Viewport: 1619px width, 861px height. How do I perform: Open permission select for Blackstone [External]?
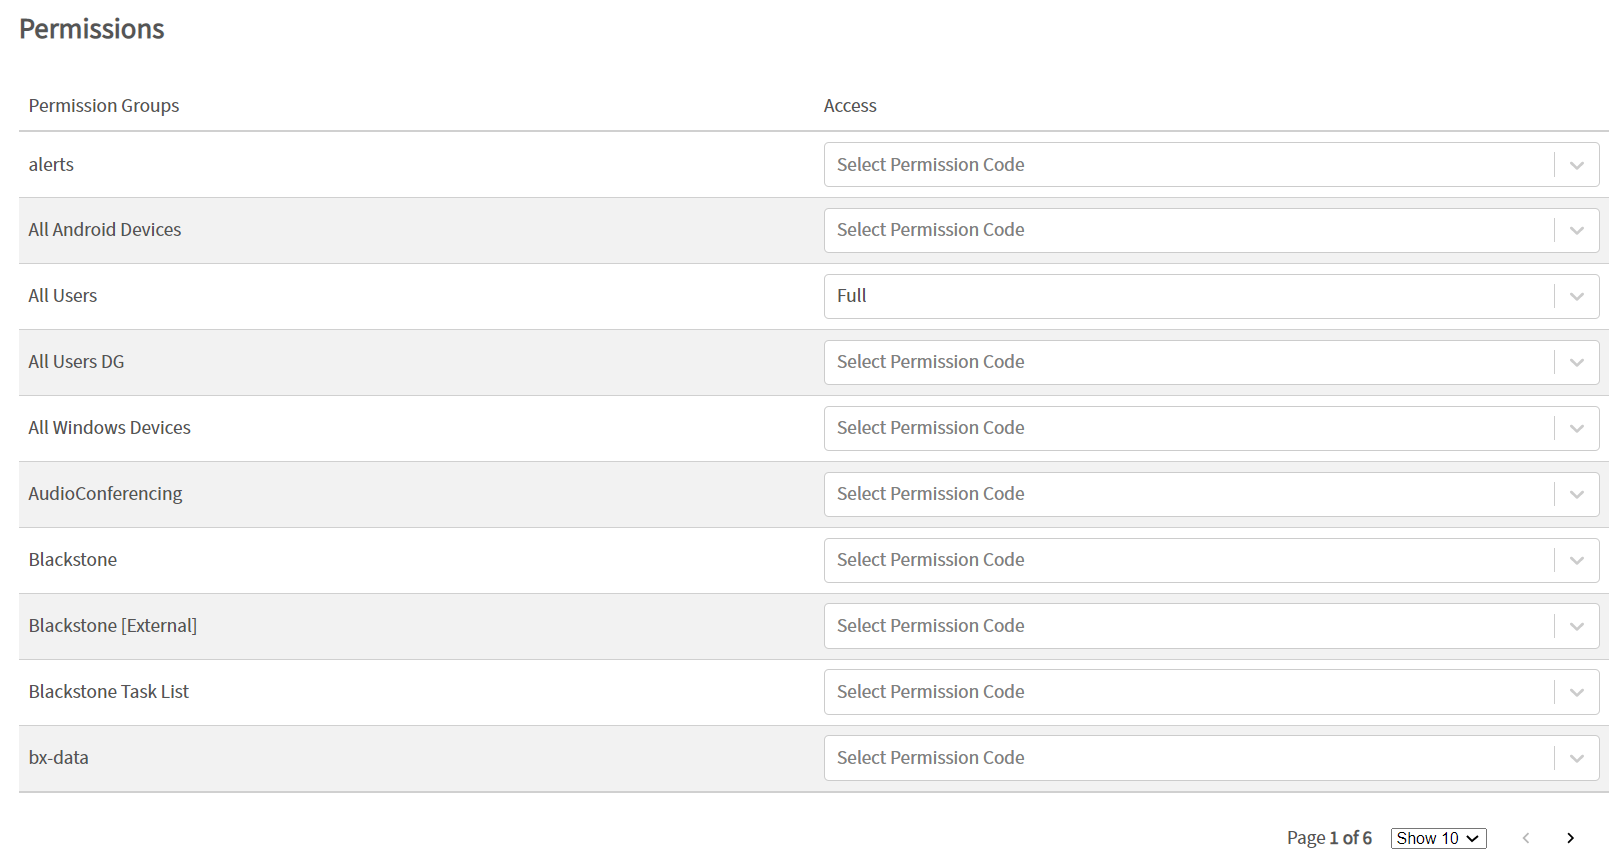pos(1211,626)
